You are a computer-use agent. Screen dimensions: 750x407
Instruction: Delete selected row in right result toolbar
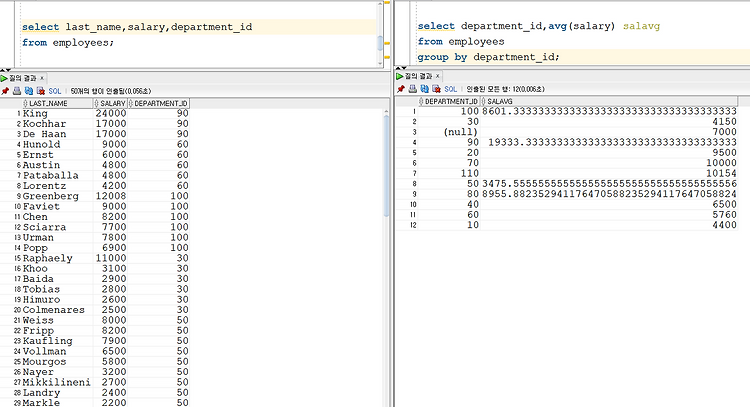[436, 89]
